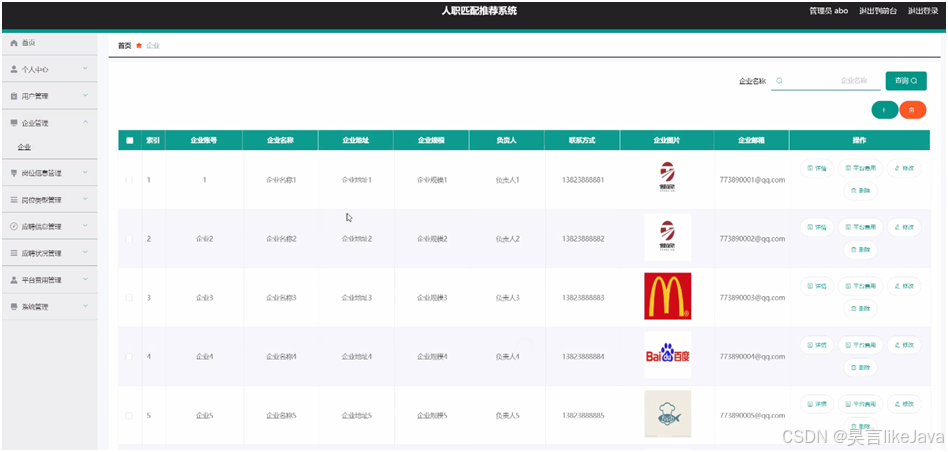This screenshot has height=452, width=948.
Task: Expand the 用户管理 chevron
Action: pos(85,95)
